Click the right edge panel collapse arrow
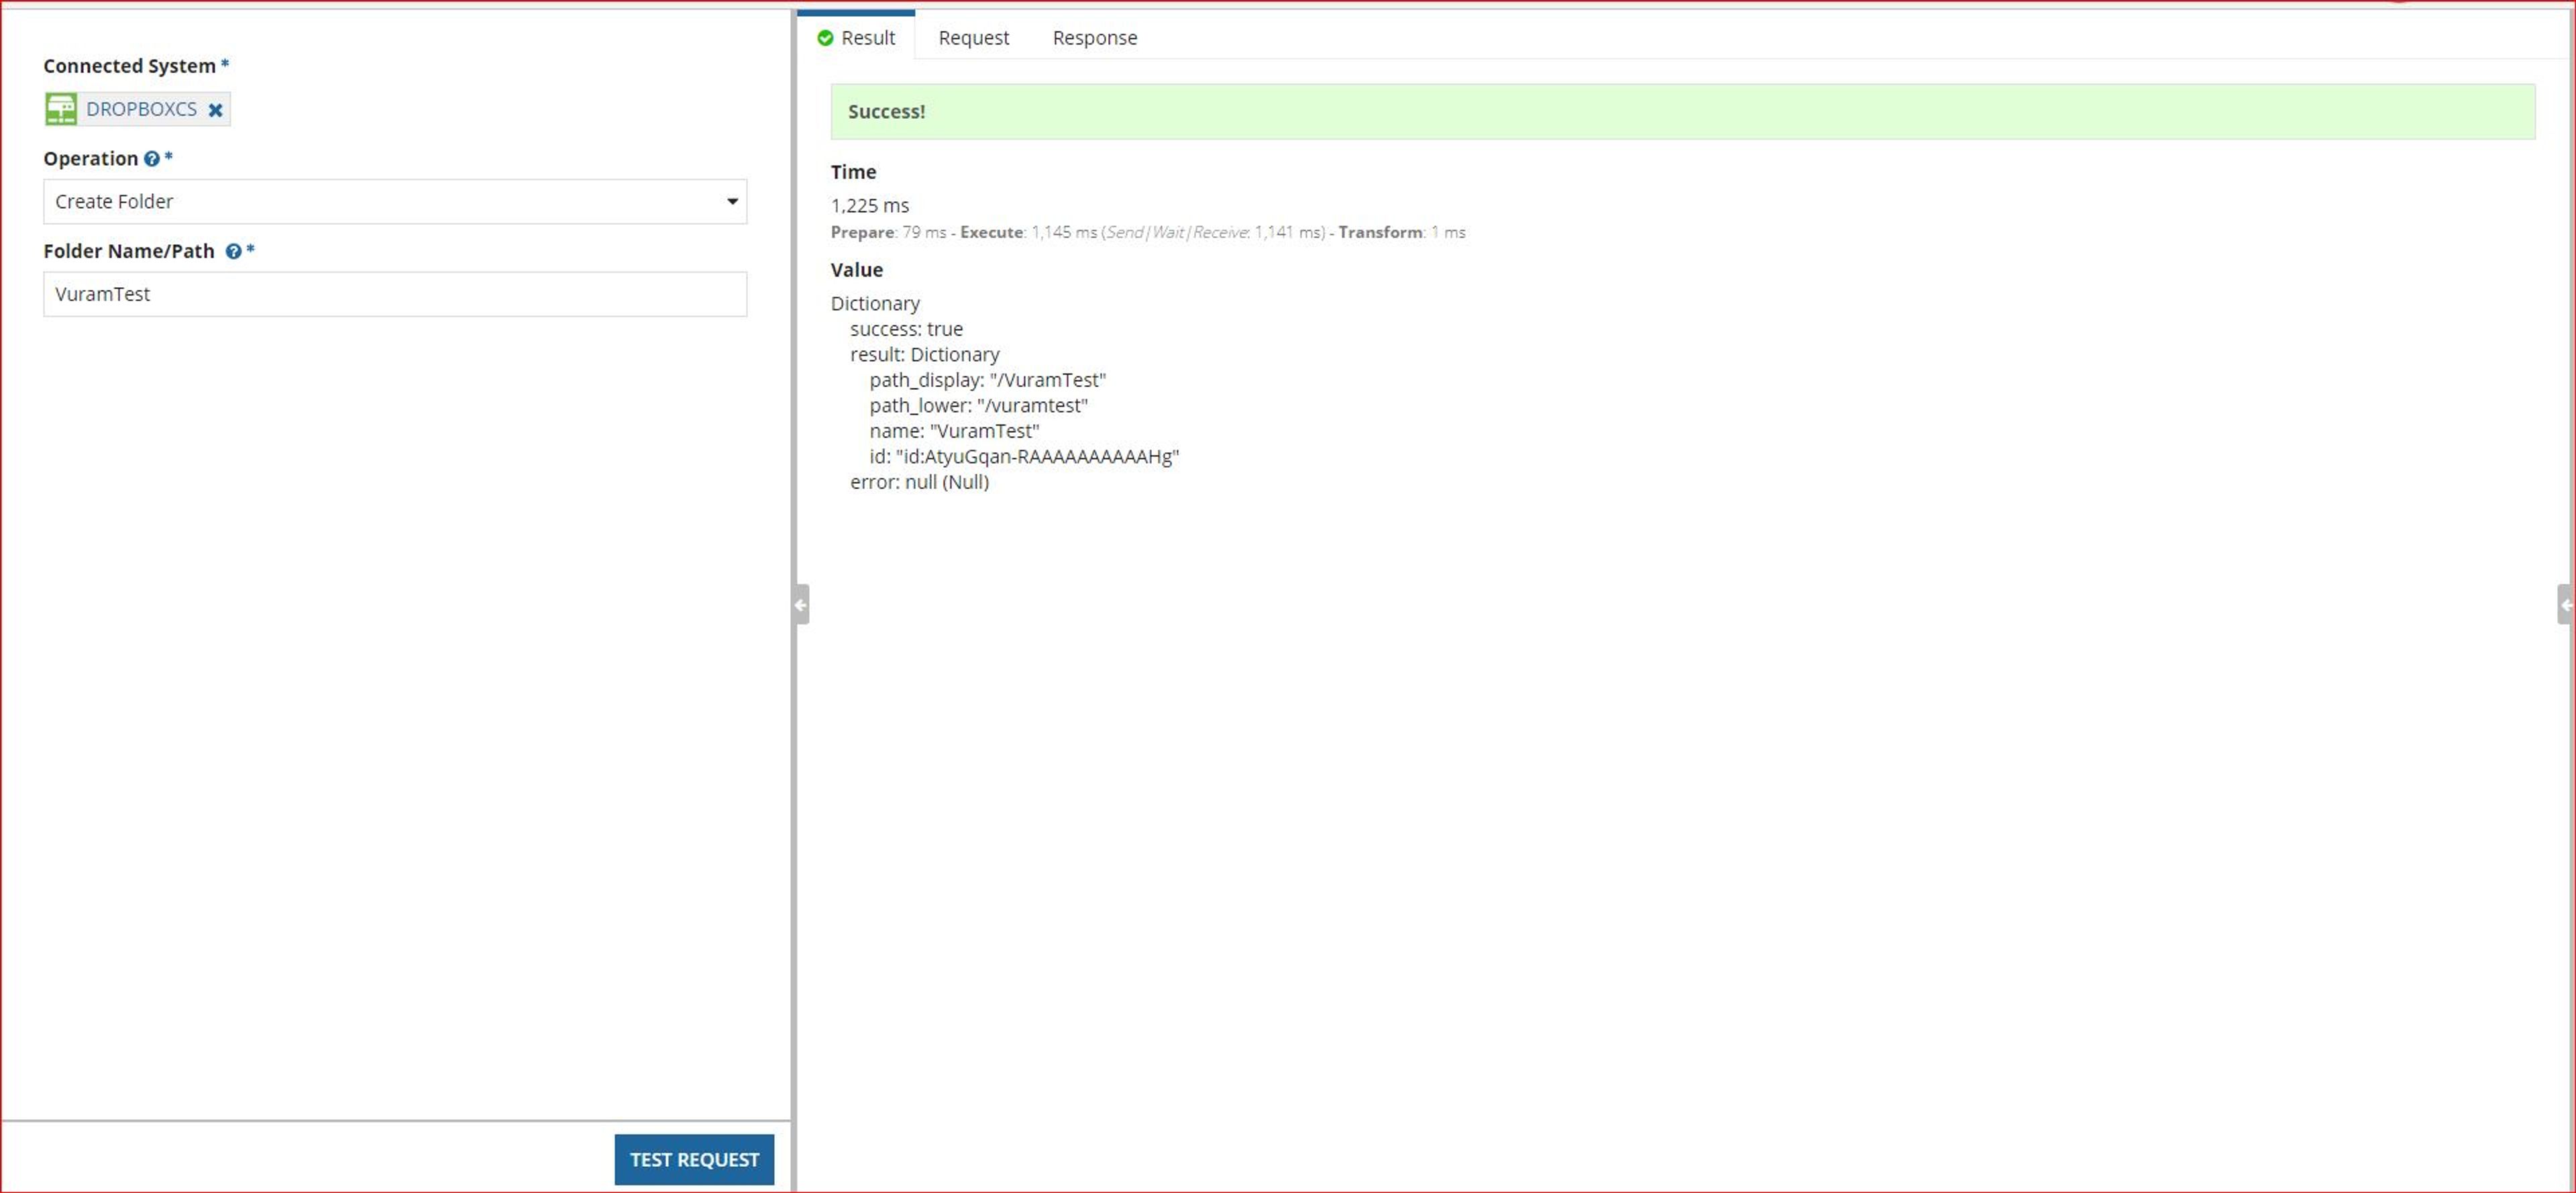The height and width of the screenshot is (1193, 2576). point(2566,605)
